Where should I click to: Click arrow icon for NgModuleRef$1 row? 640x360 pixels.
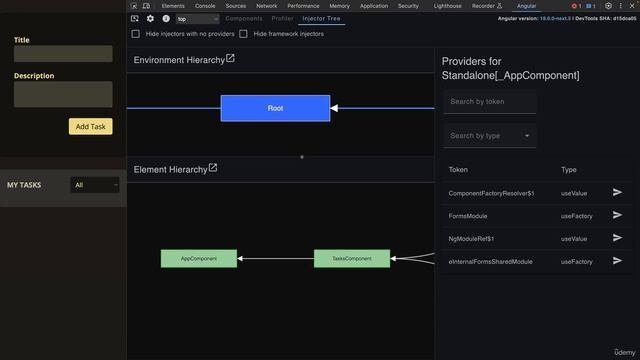[617, 238]
